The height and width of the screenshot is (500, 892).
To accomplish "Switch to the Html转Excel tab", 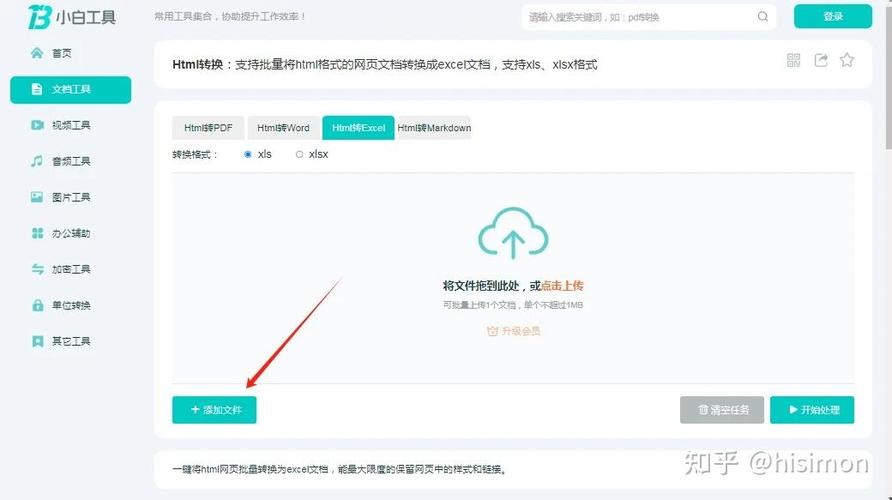I will point(358,128).
